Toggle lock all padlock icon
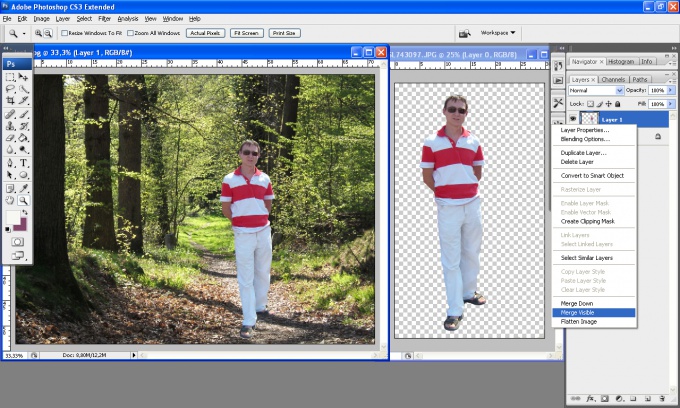The height and width of the screenshot is (408, 680). [618, 104]
